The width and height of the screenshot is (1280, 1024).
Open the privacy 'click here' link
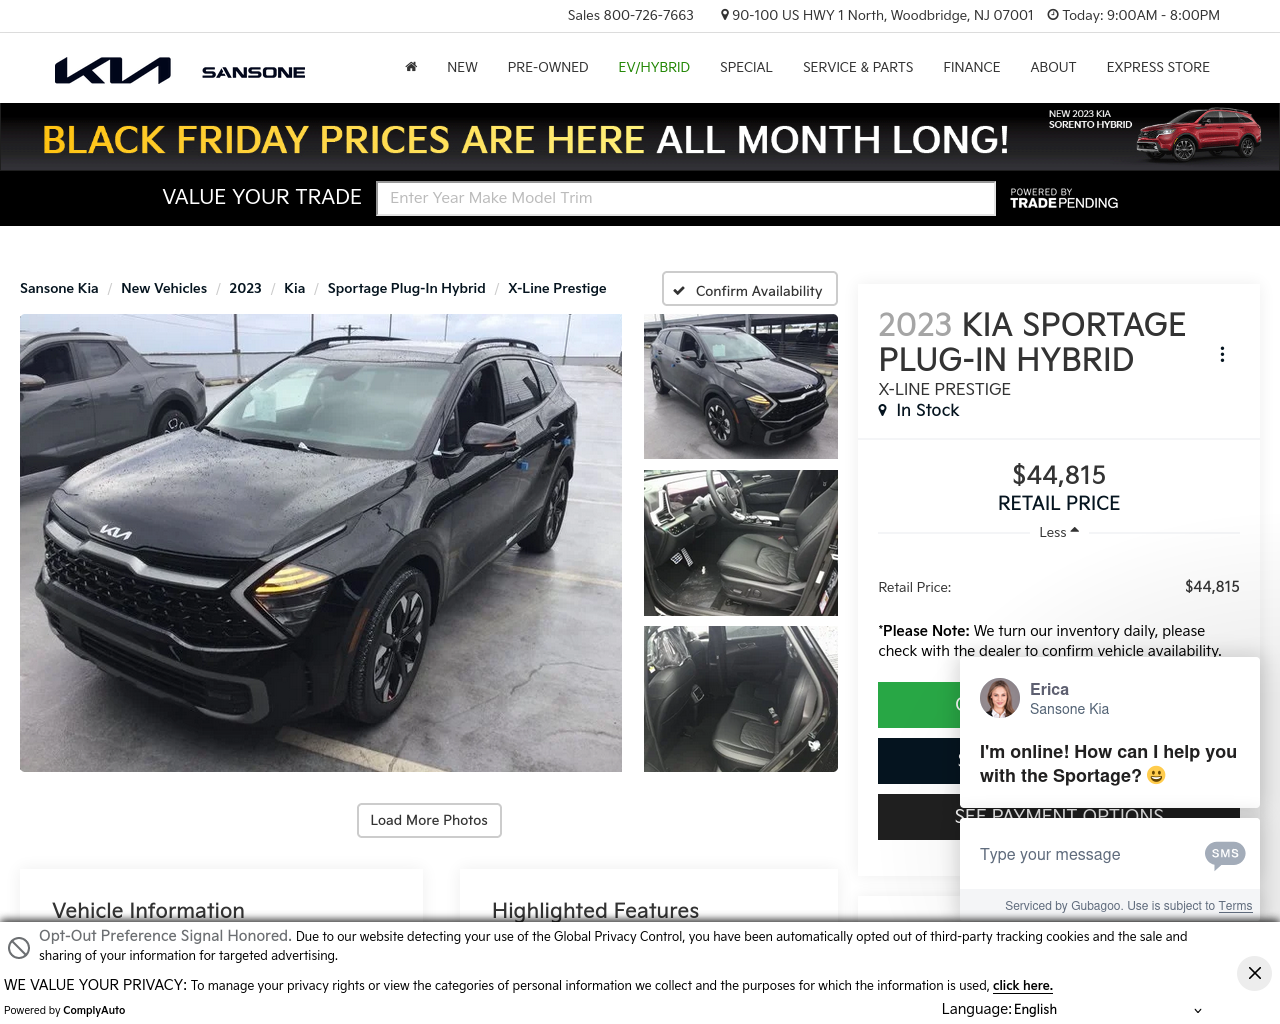[1023, 986]
